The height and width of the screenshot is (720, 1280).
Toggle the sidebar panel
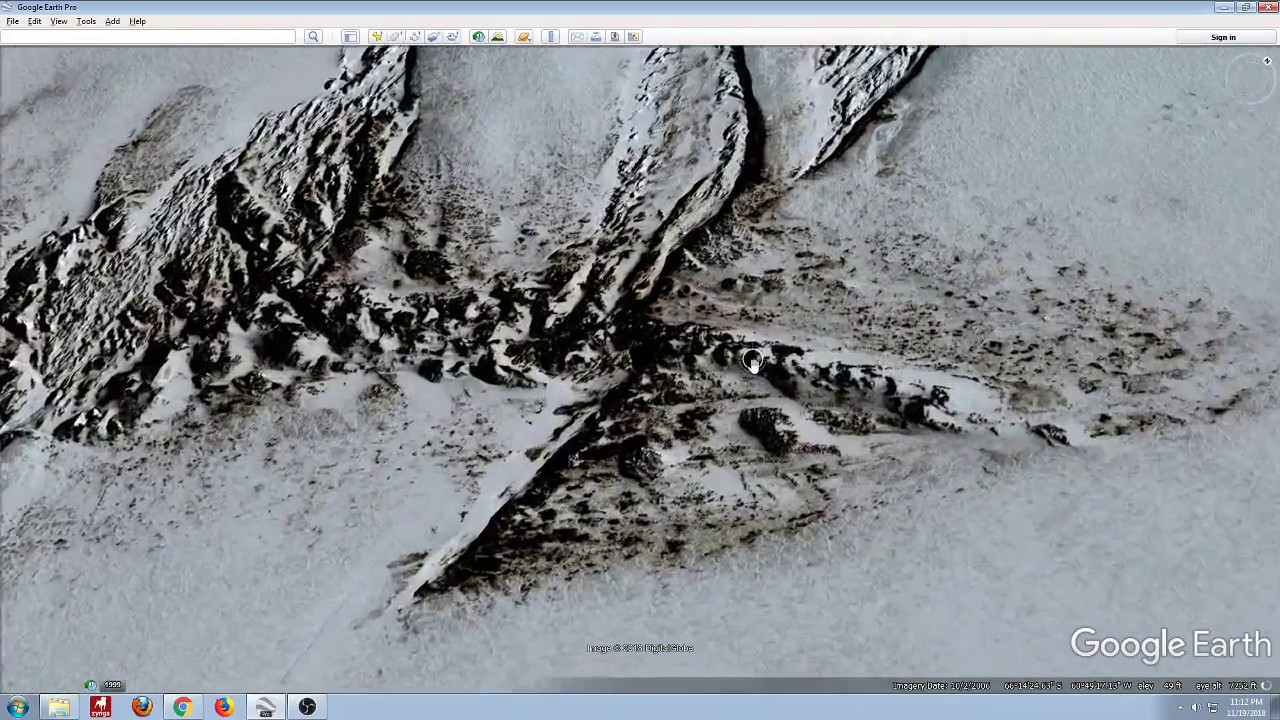coord(350,37)
